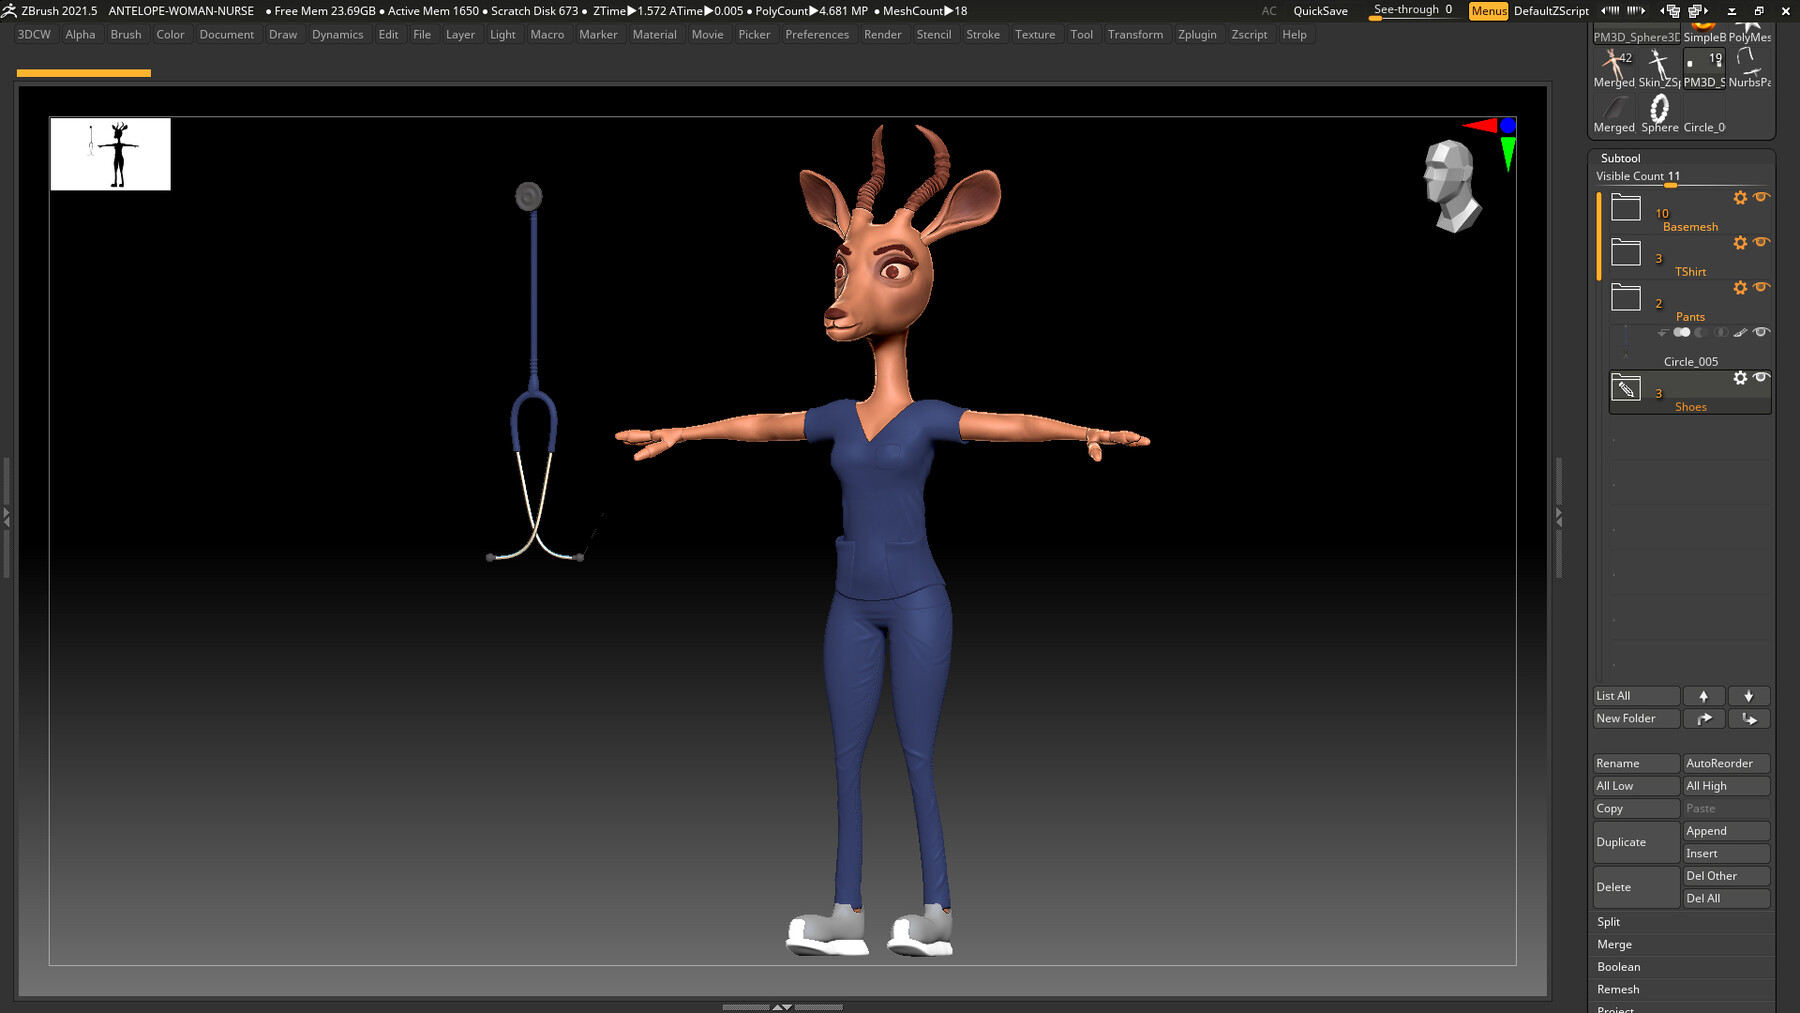Click the DefaultZScript button

[x=1551, y=11]
